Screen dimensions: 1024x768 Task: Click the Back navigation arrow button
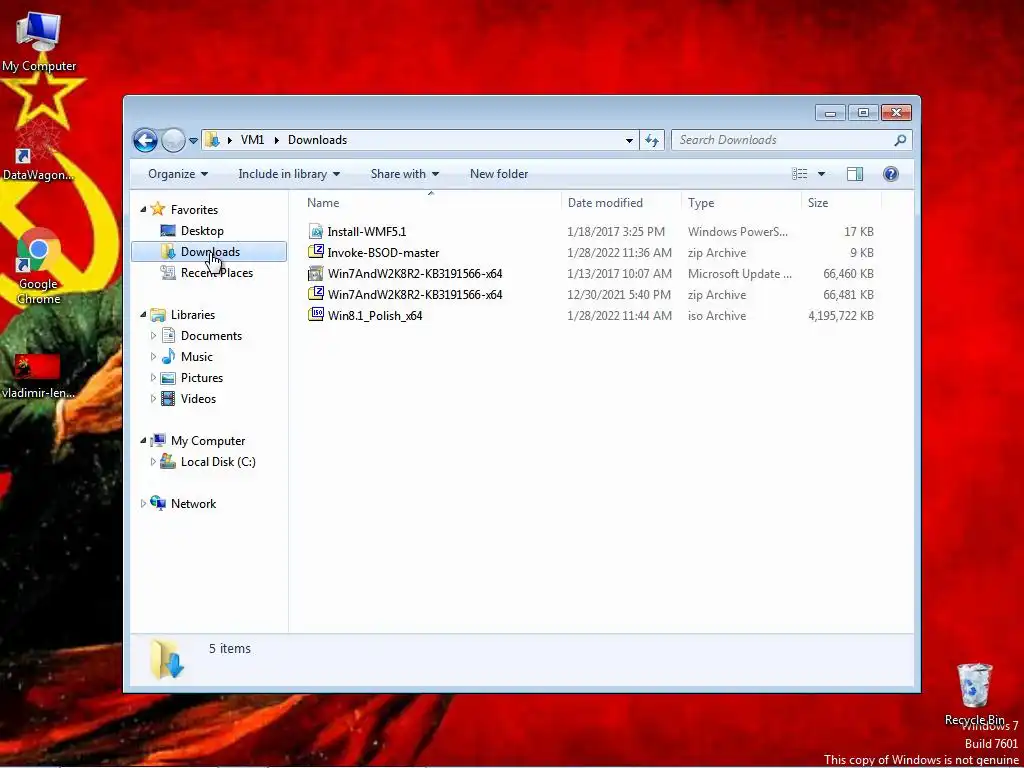click(145, 140)
